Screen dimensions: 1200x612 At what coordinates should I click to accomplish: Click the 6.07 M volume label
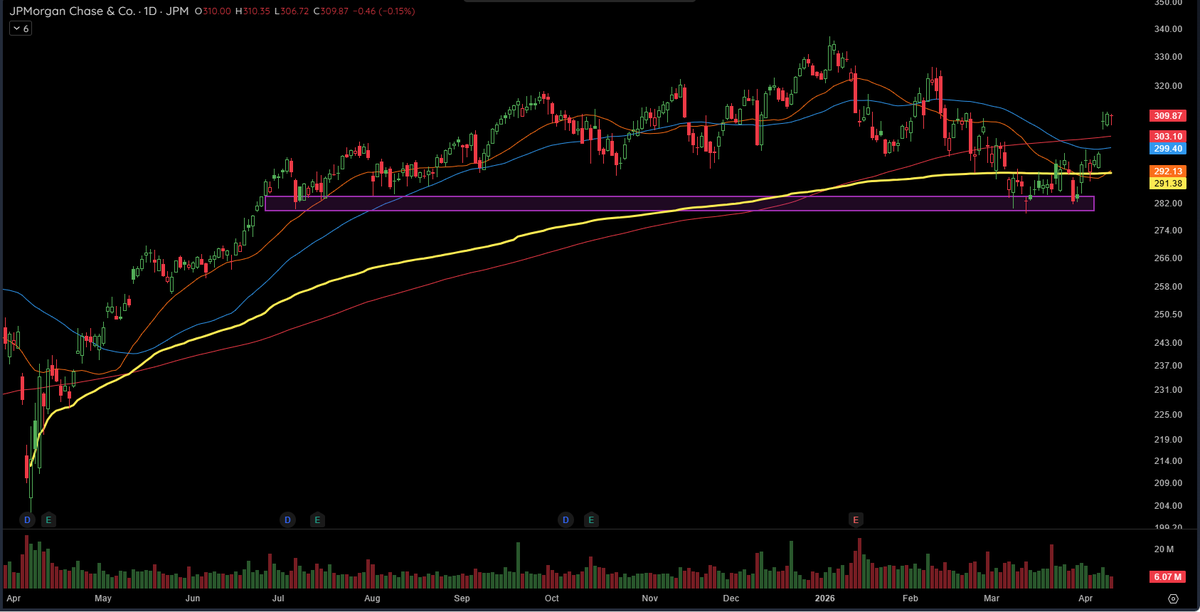[1167, 578]
